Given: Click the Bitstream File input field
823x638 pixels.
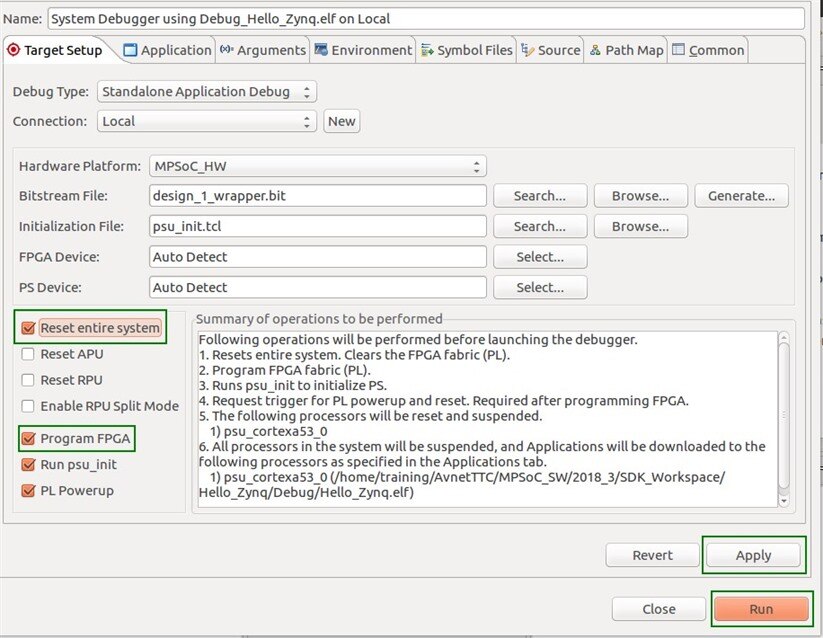Looking at the screenshot, I should tap(317, 196).
